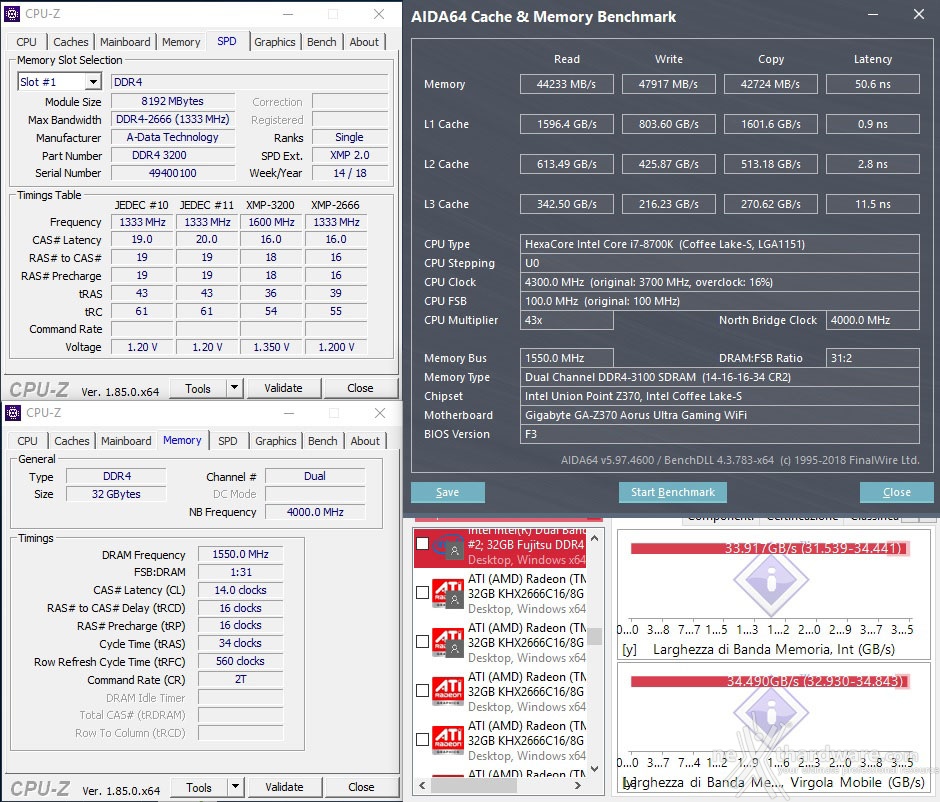Click the Row Refresh Cycle Time value 560 clocks

click(240, 661)
